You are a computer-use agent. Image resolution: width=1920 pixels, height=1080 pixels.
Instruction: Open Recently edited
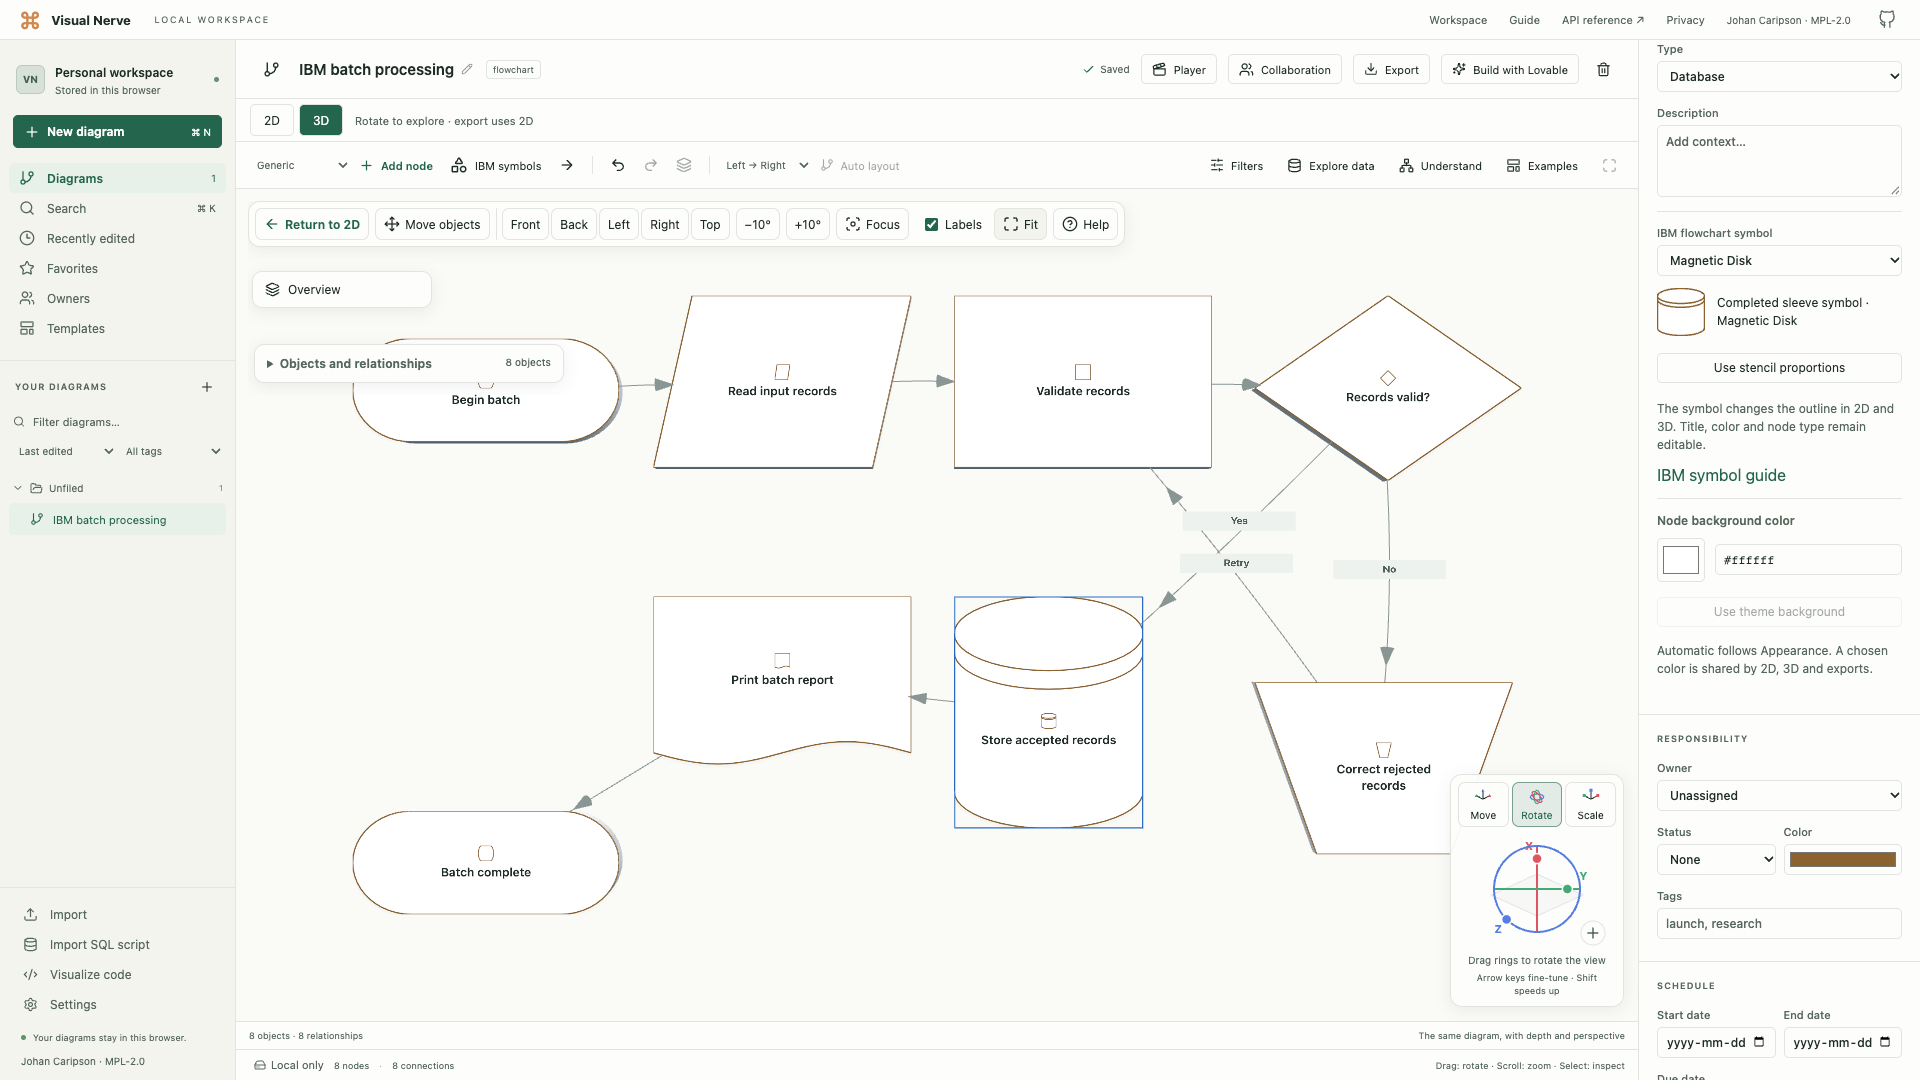[118, 239]
